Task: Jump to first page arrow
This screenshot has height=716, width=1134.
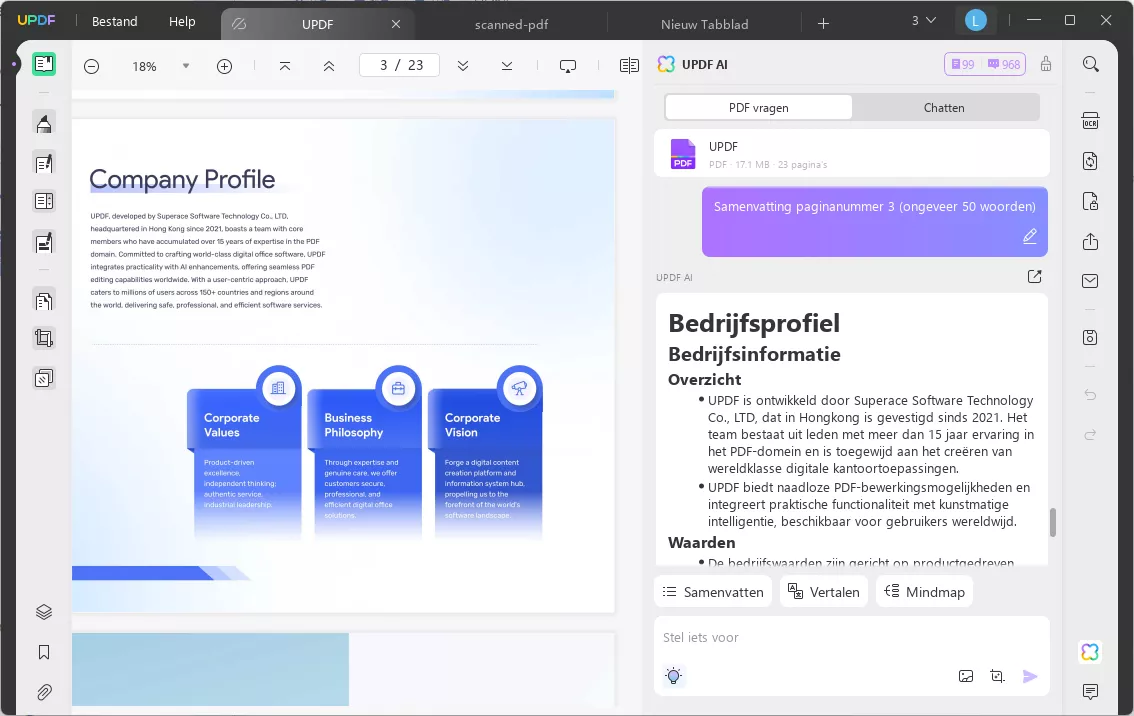Action: [285, 66]
